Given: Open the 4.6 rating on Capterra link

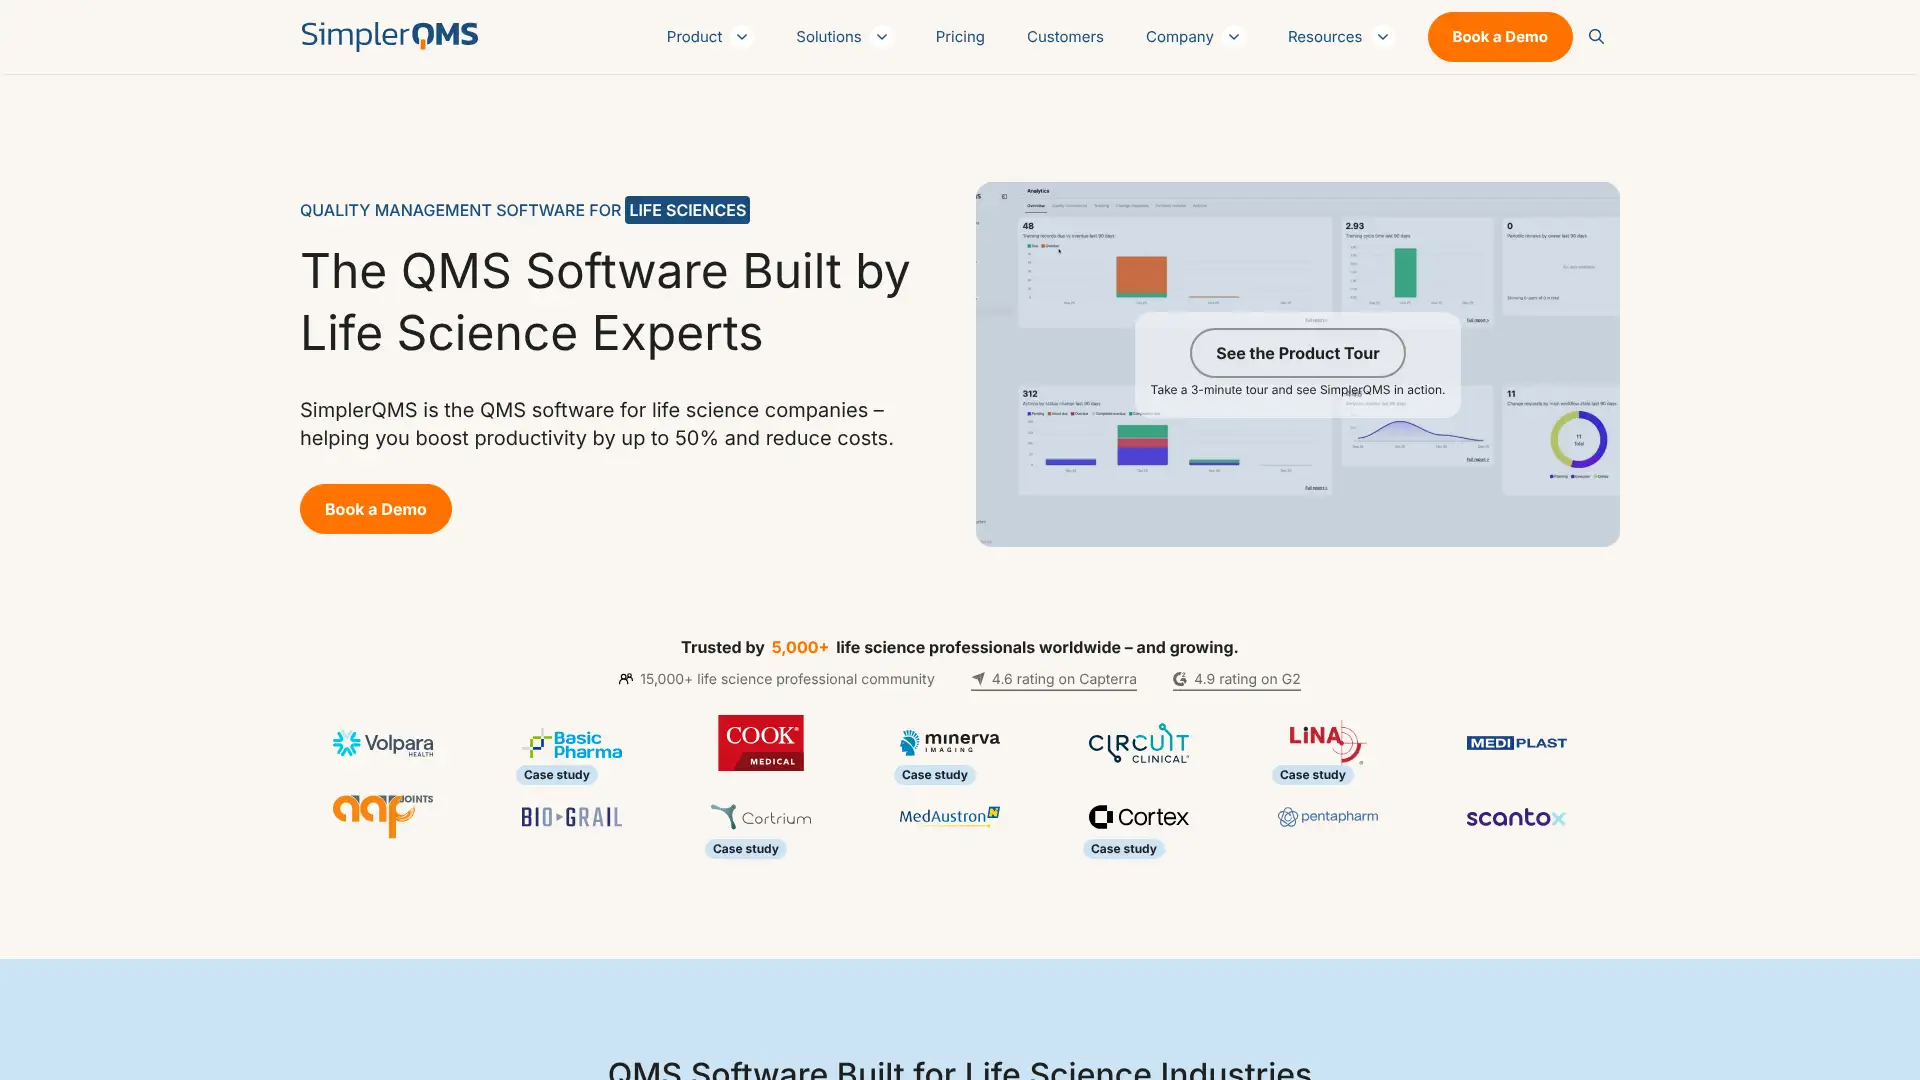Looking at the screenshot, I should pos(1053,679).
